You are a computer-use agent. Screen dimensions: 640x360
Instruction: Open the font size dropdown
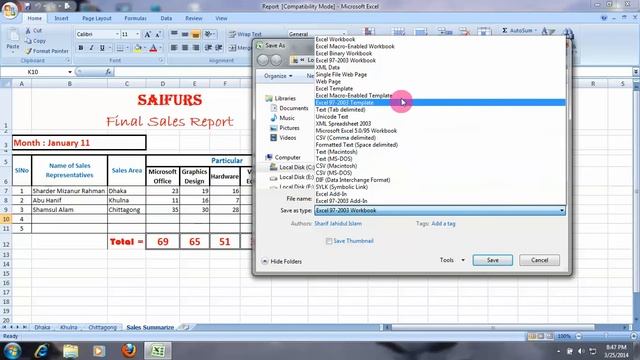pos(137,34)
